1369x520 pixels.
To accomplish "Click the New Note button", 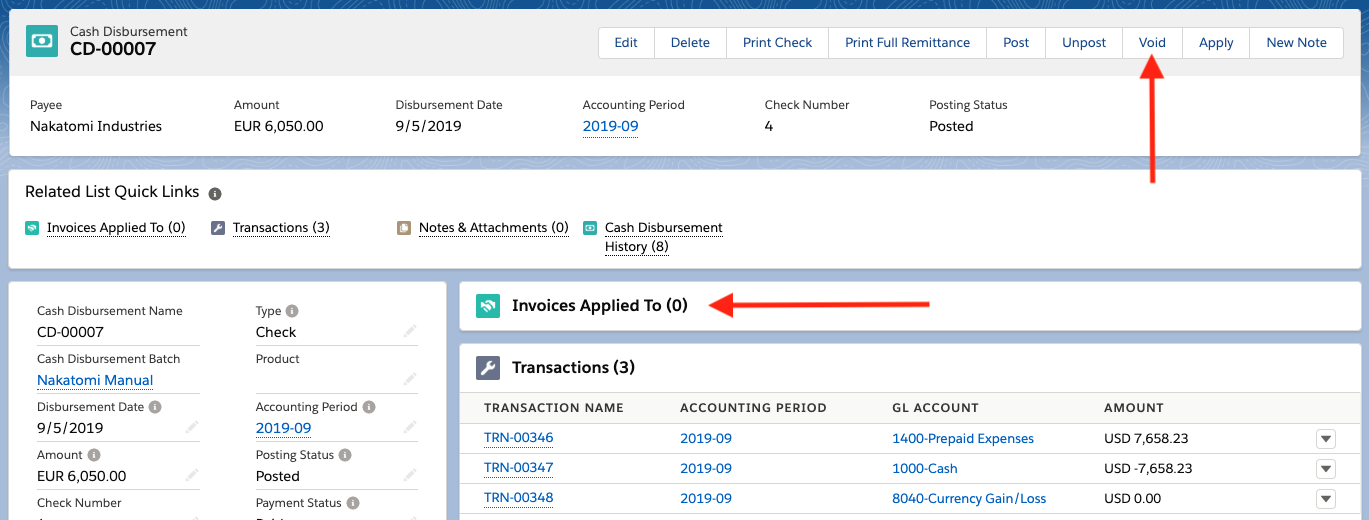I will pyautogui.click(x=1297, y=43).
